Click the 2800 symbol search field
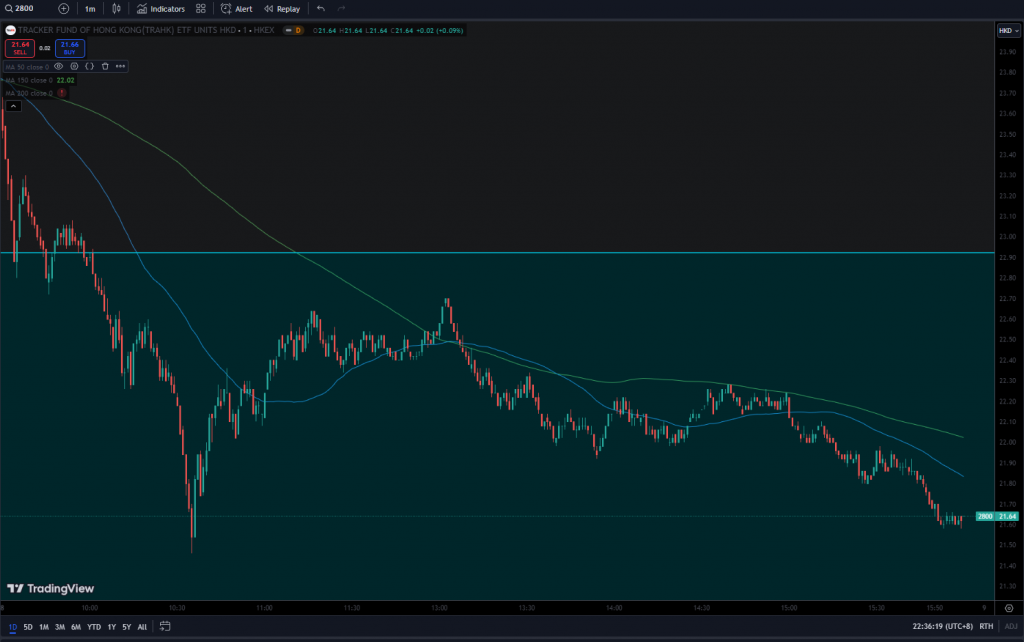 click(x=25, y=8)
